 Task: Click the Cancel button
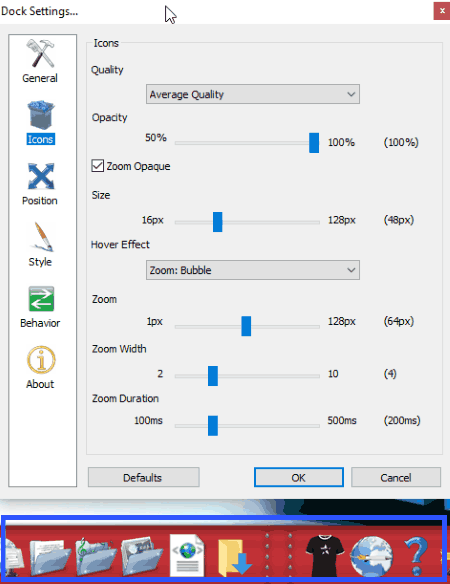(396, 477)
